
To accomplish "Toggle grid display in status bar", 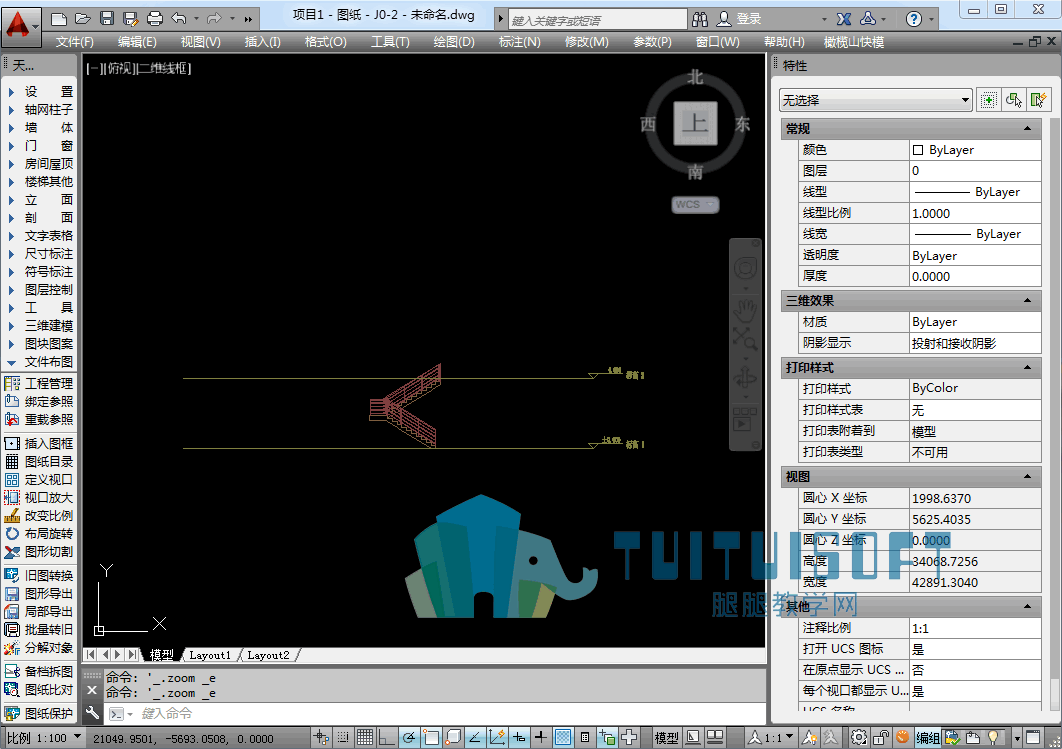I will coord(364,737).
